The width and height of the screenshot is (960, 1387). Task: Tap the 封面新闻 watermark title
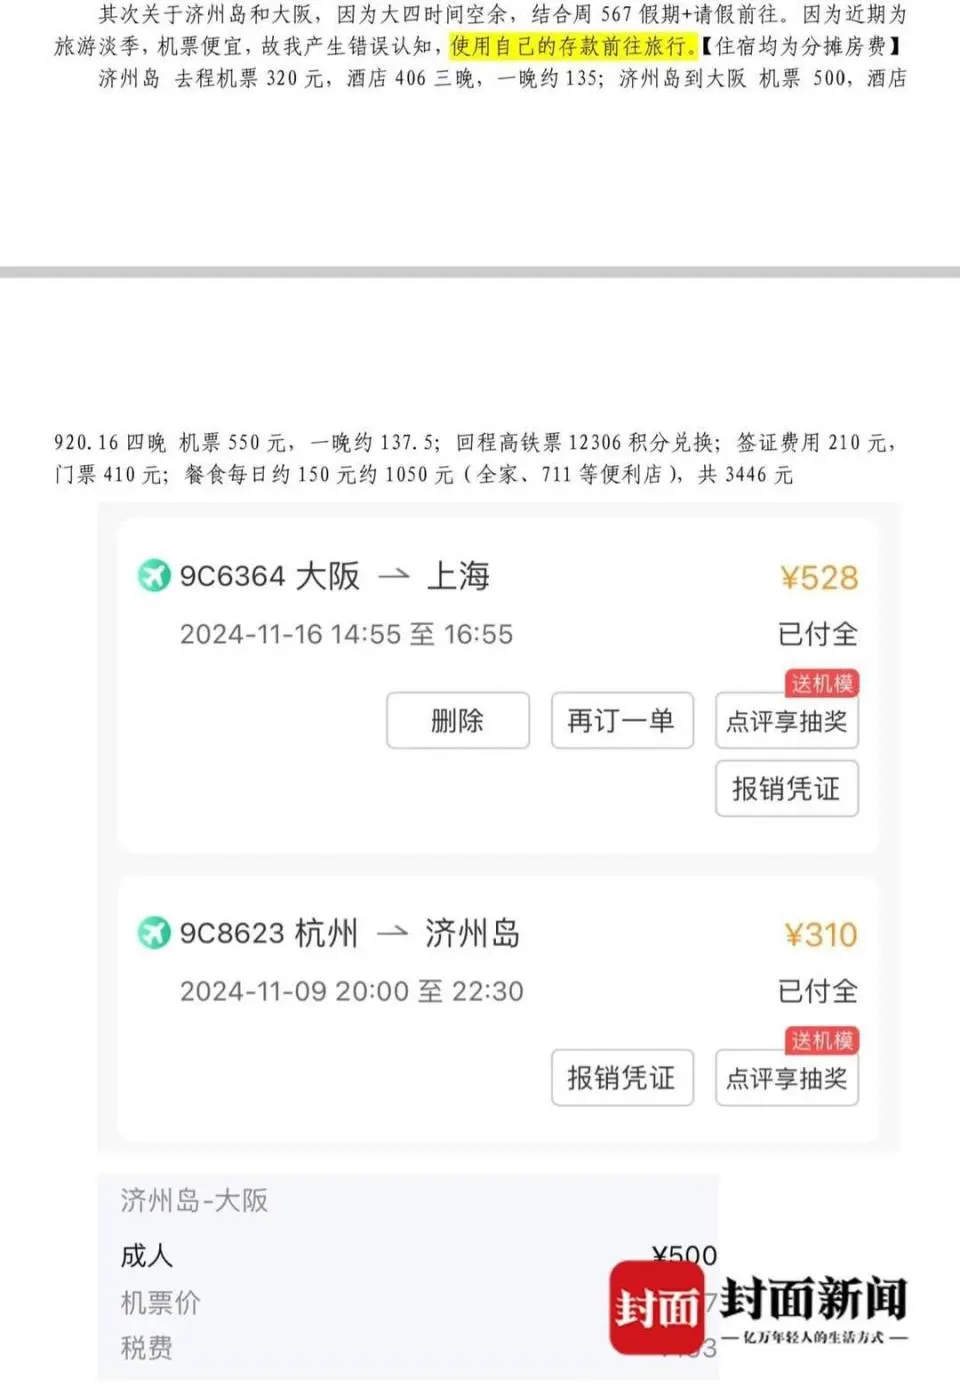point(813,1298)
